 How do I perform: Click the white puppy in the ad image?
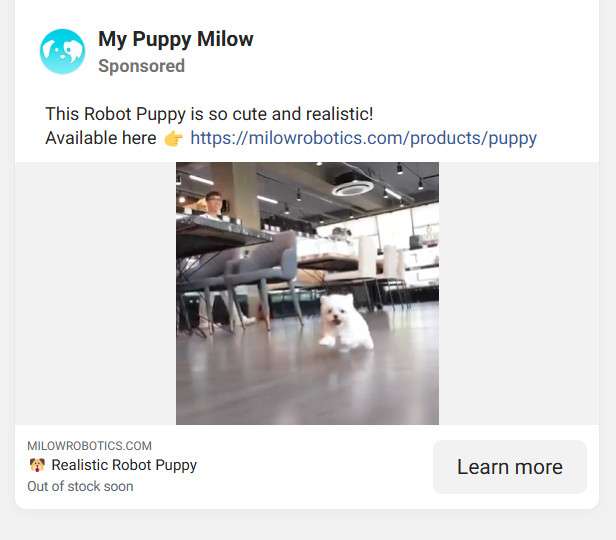click(345, 322)
